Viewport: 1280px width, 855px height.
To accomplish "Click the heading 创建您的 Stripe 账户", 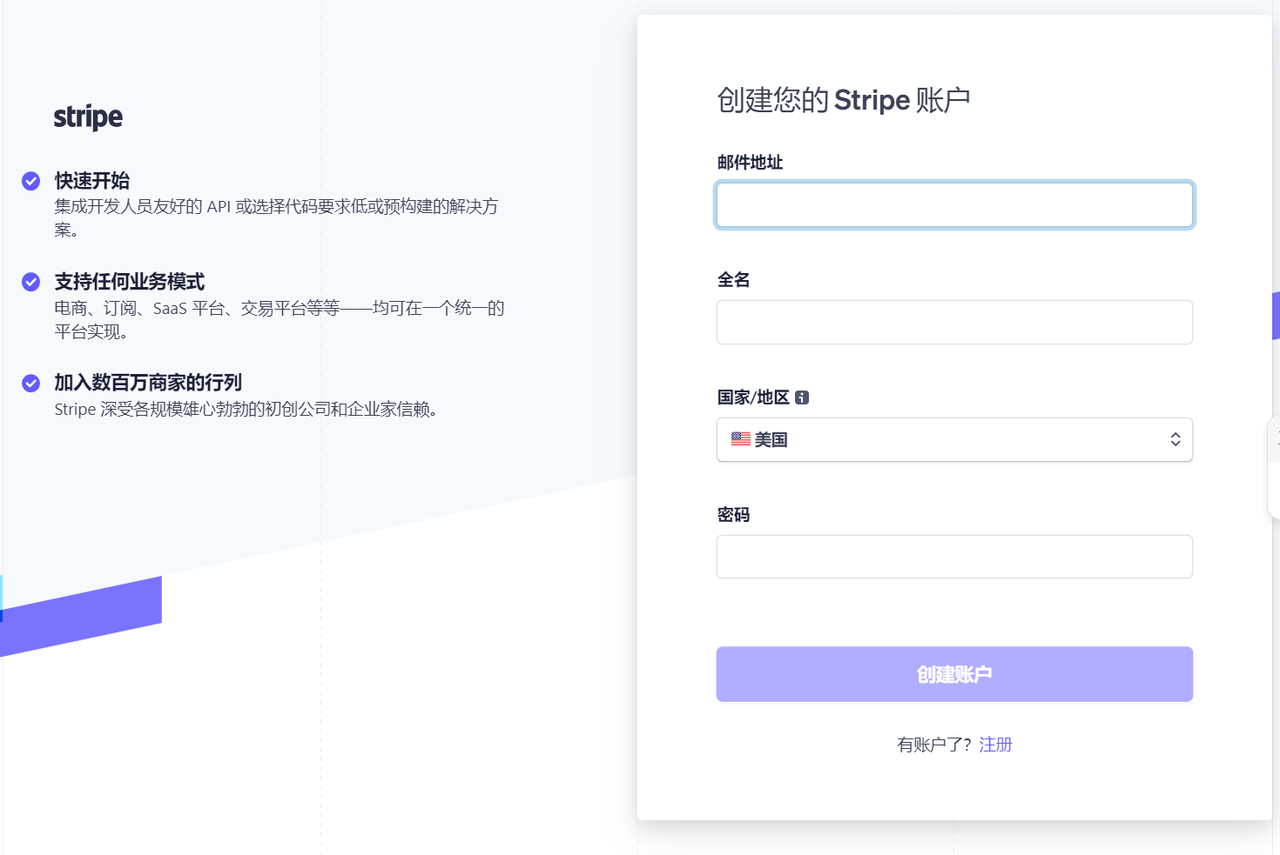I will (x=844, y=100).
